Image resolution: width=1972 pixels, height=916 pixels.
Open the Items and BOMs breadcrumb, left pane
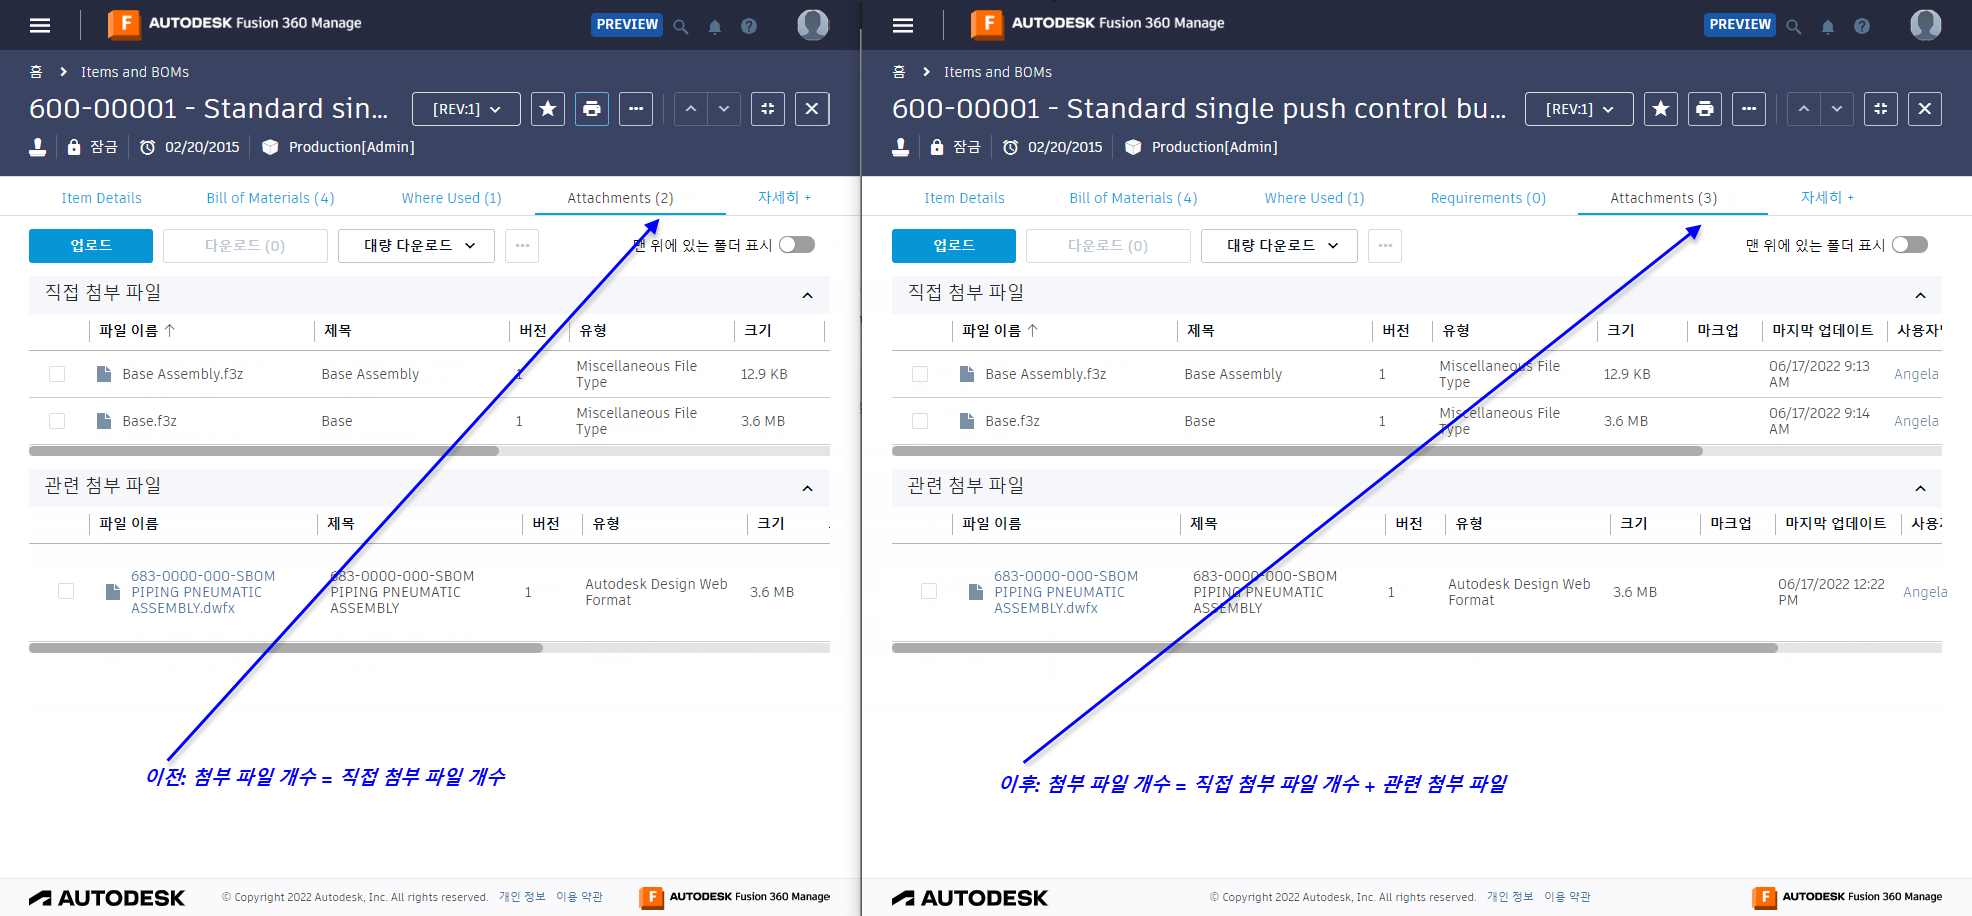[x=135, y=72]
